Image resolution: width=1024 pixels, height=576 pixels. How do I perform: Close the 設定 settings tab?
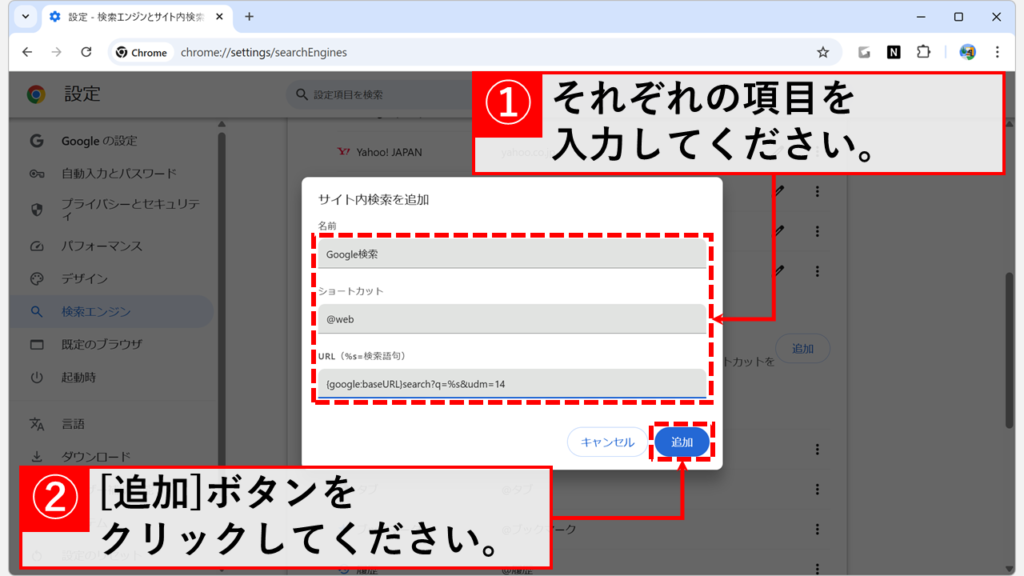pyautogui.click(x=219, y=17)
